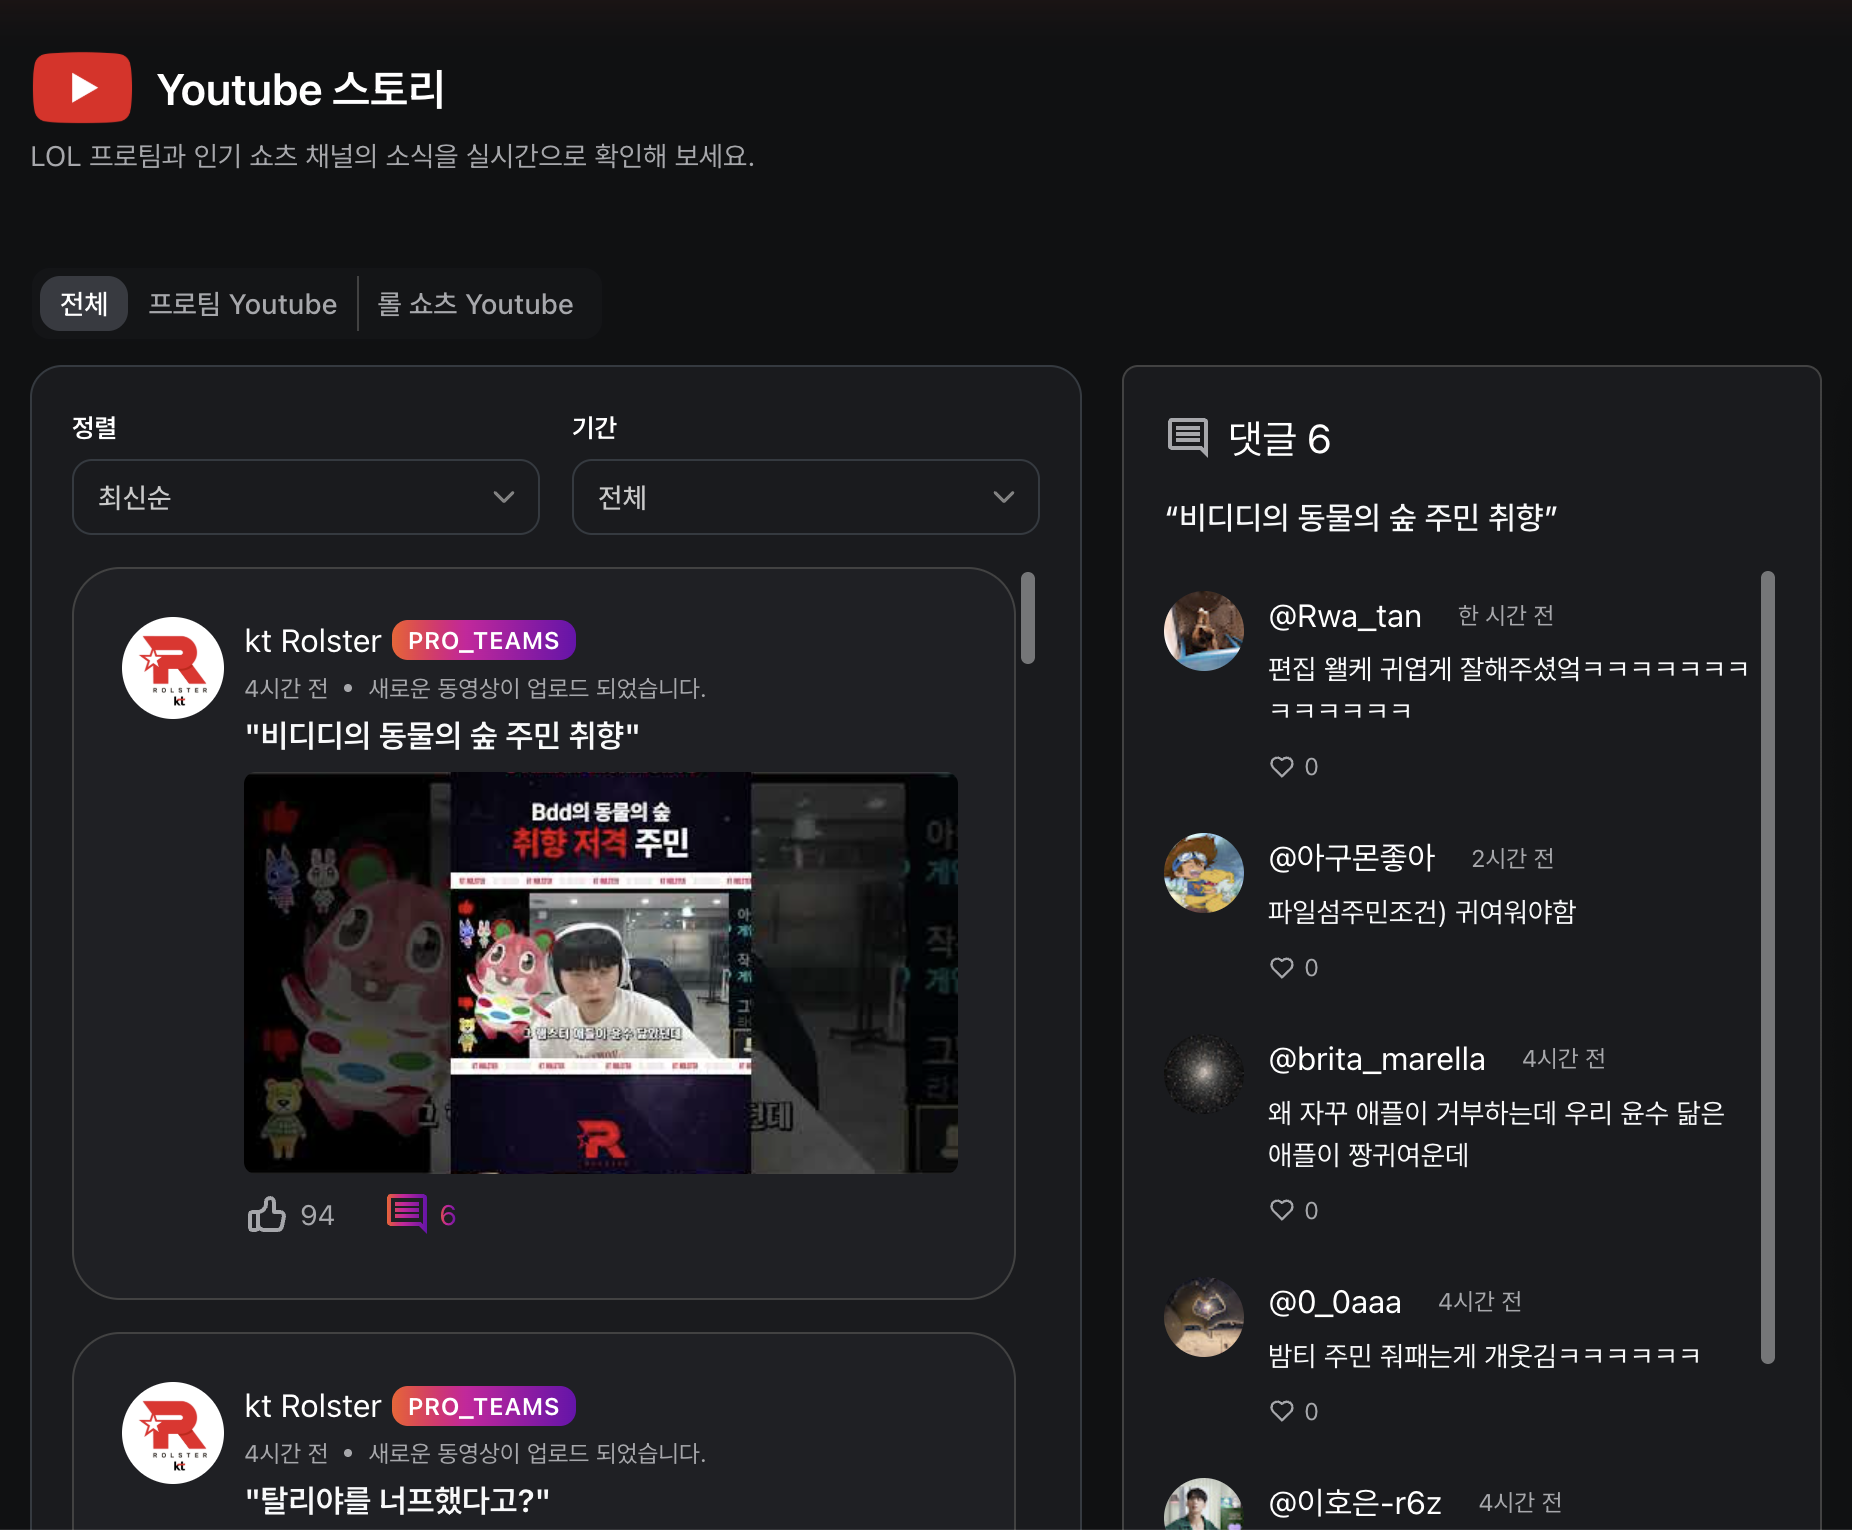Open the Bdd 동물의 숲 video thumbnail
1852x1530 pixels.
click(x=600, y=972)
